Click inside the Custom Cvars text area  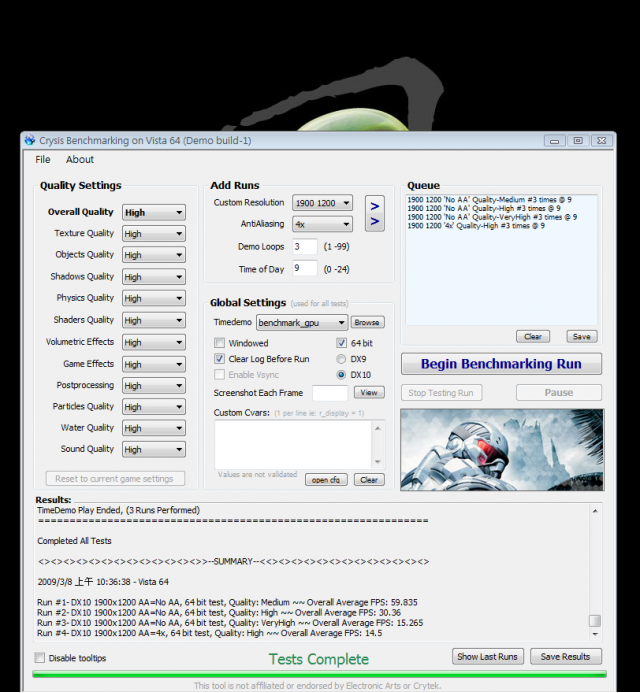point(293,444)
